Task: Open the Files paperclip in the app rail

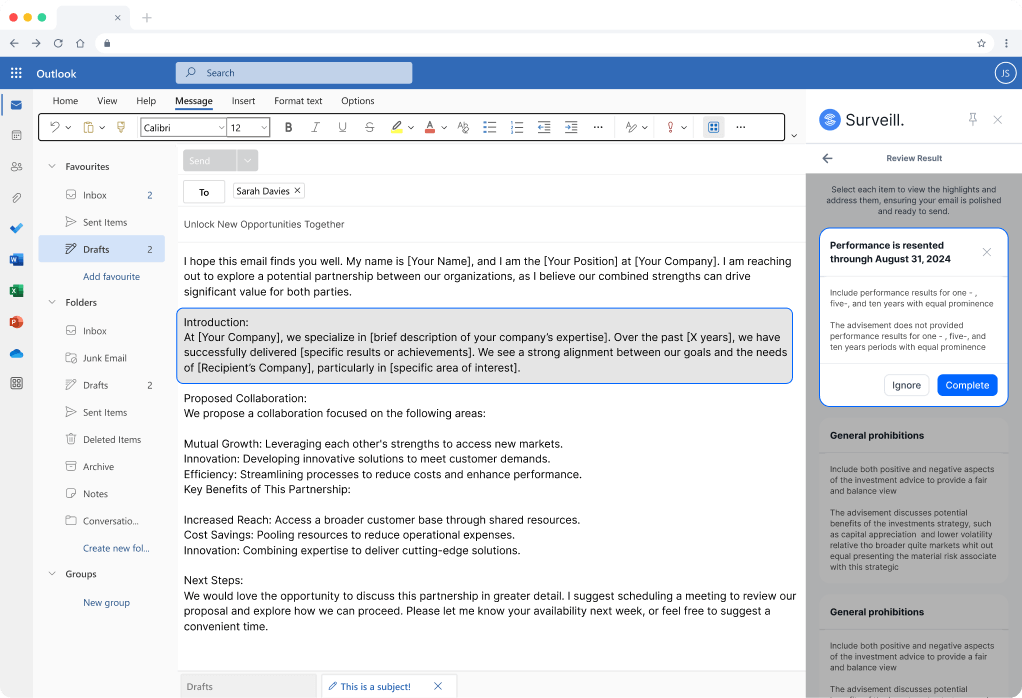Action: coord(16,197)
